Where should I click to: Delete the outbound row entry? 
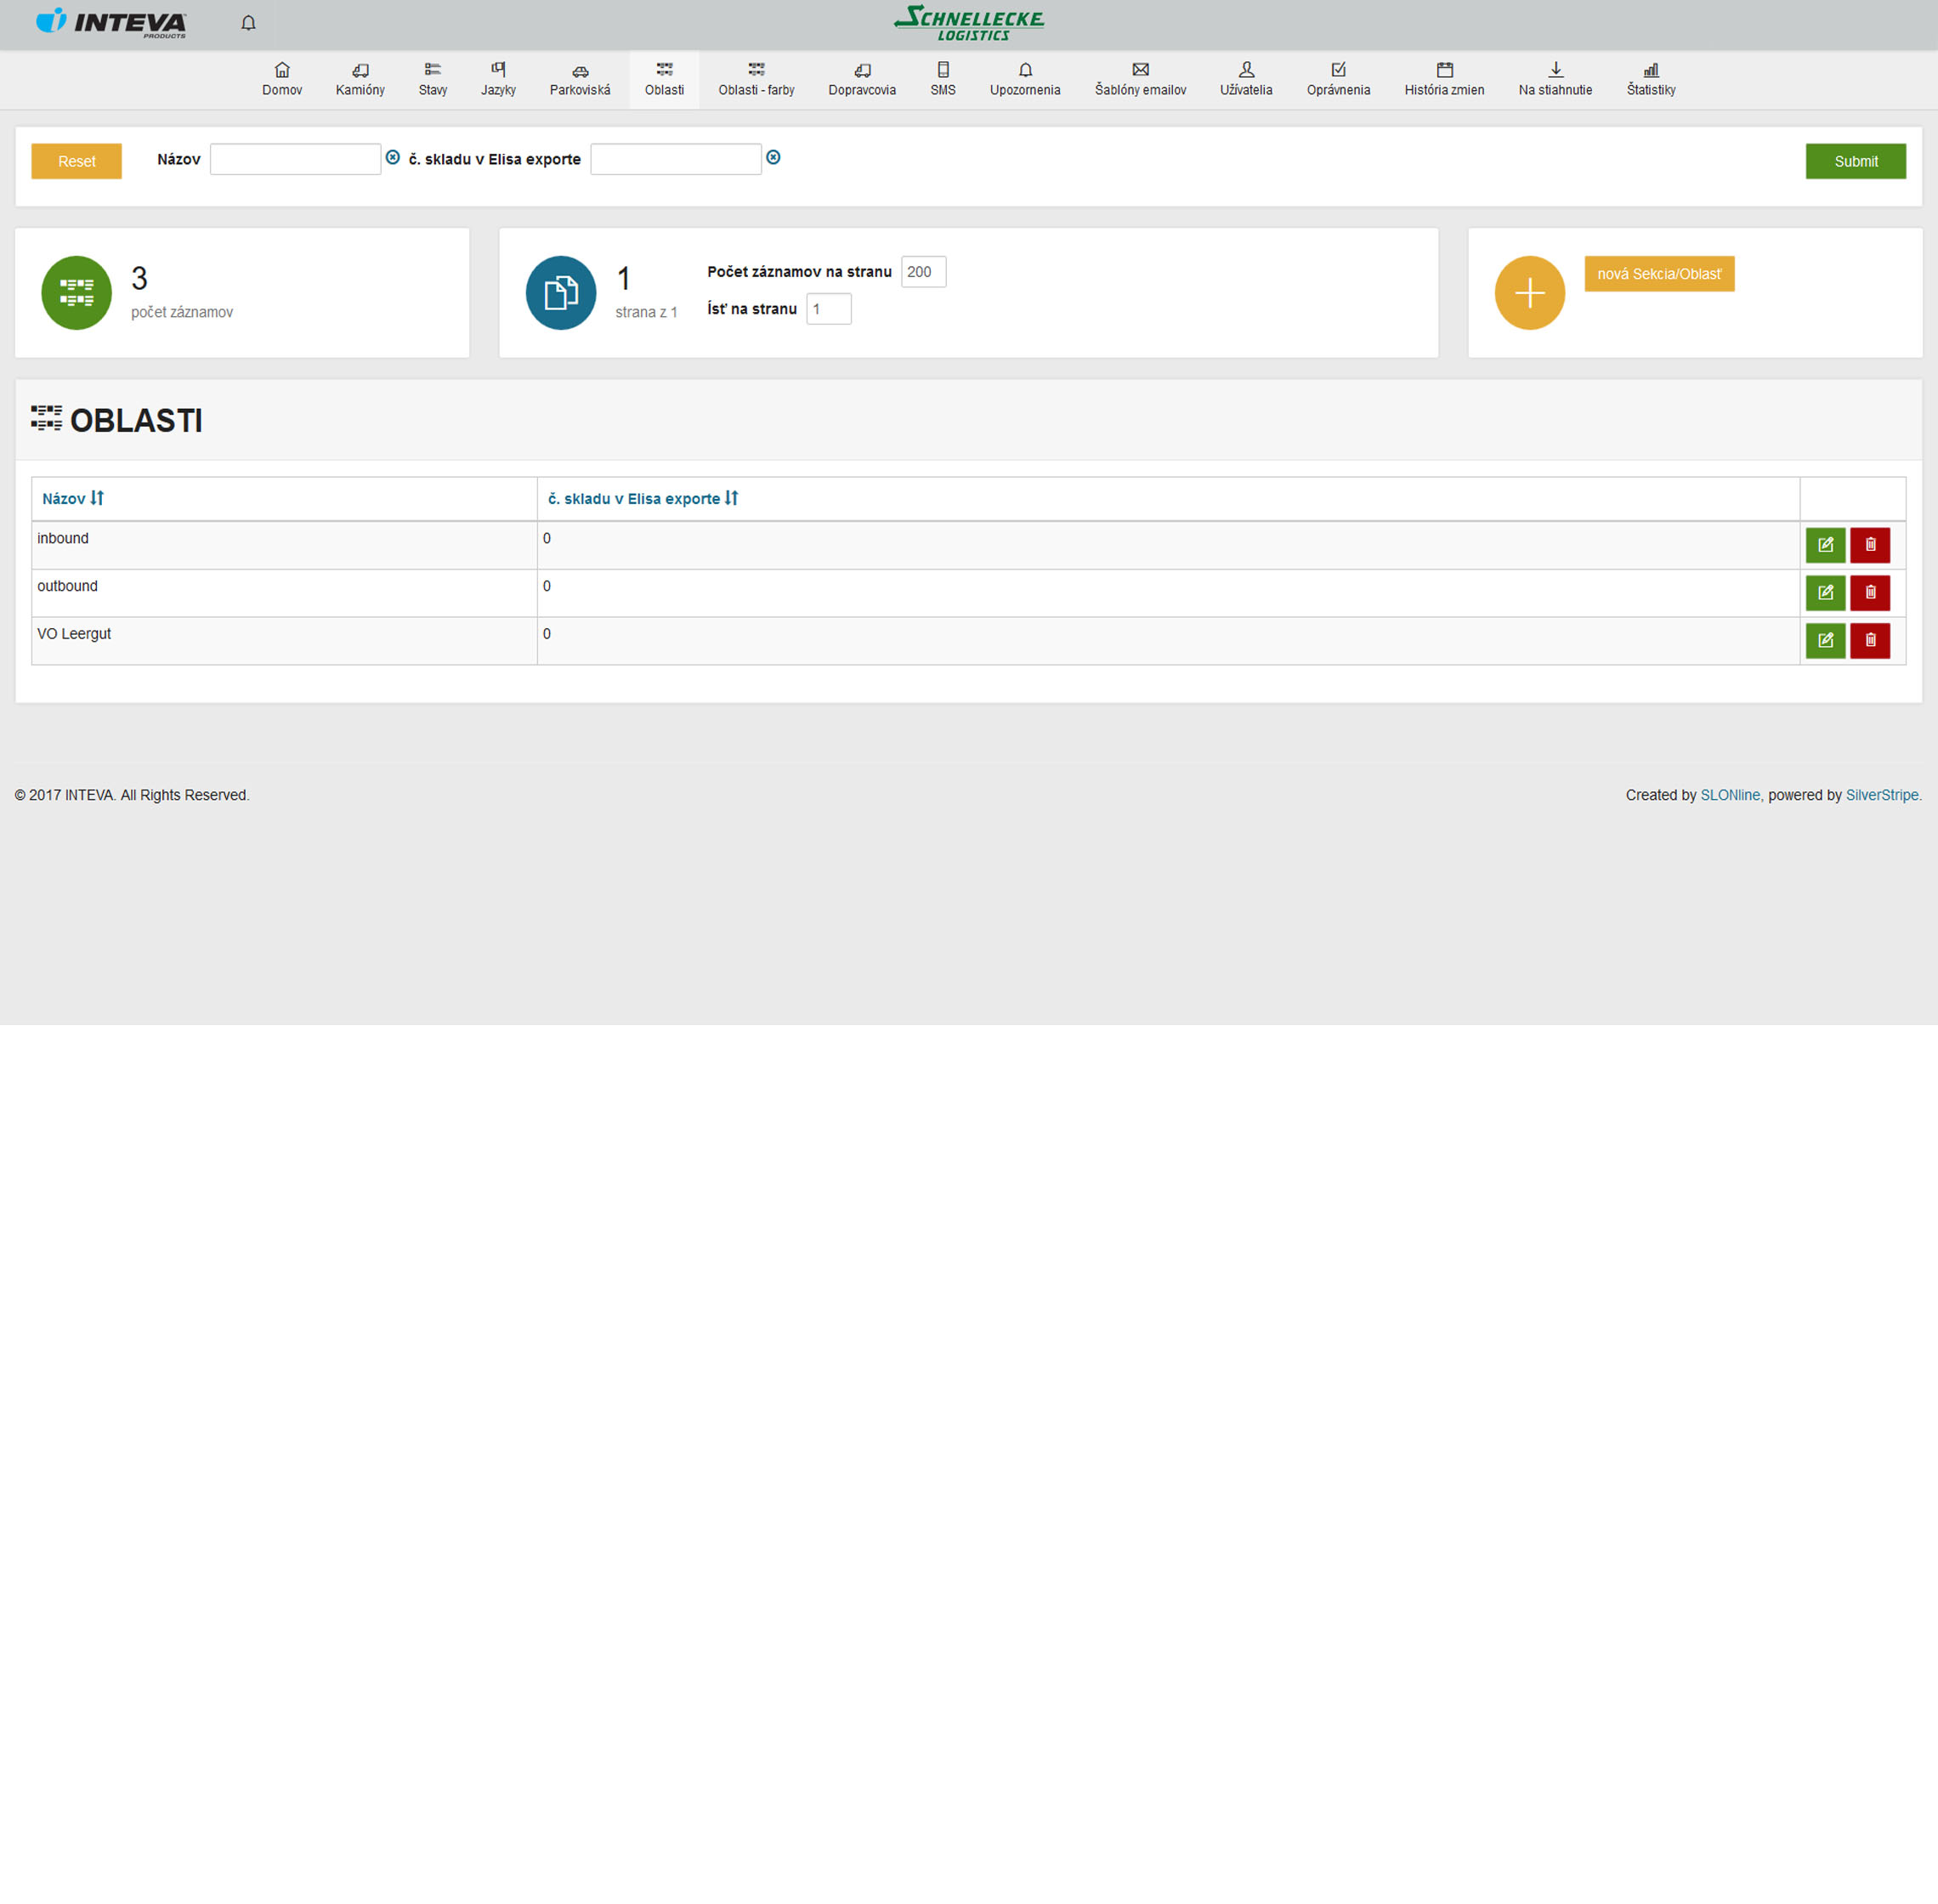click(x=1869, y=593)
